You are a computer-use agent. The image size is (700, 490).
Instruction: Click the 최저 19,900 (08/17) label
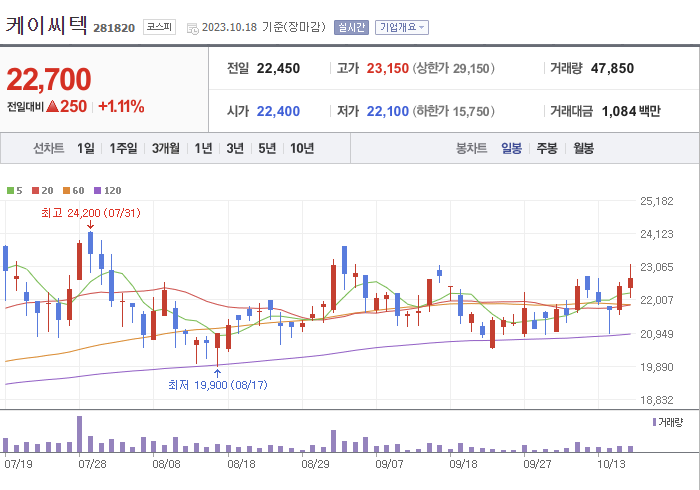(x=218, y=385)
